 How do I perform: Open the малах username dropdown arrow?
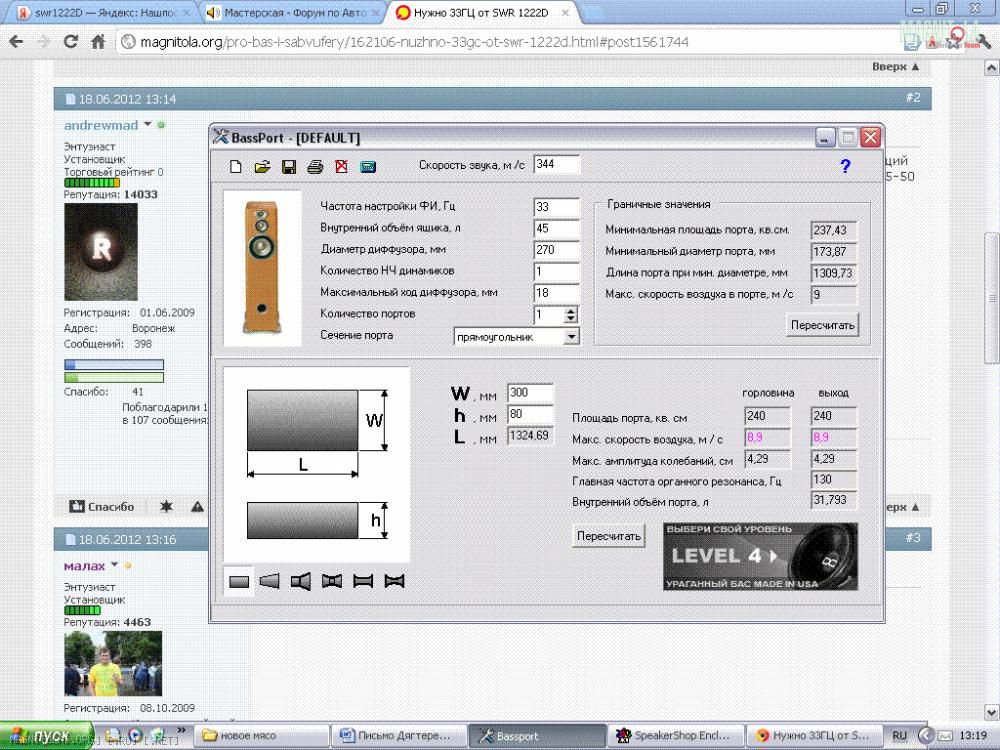coord(114,565)
